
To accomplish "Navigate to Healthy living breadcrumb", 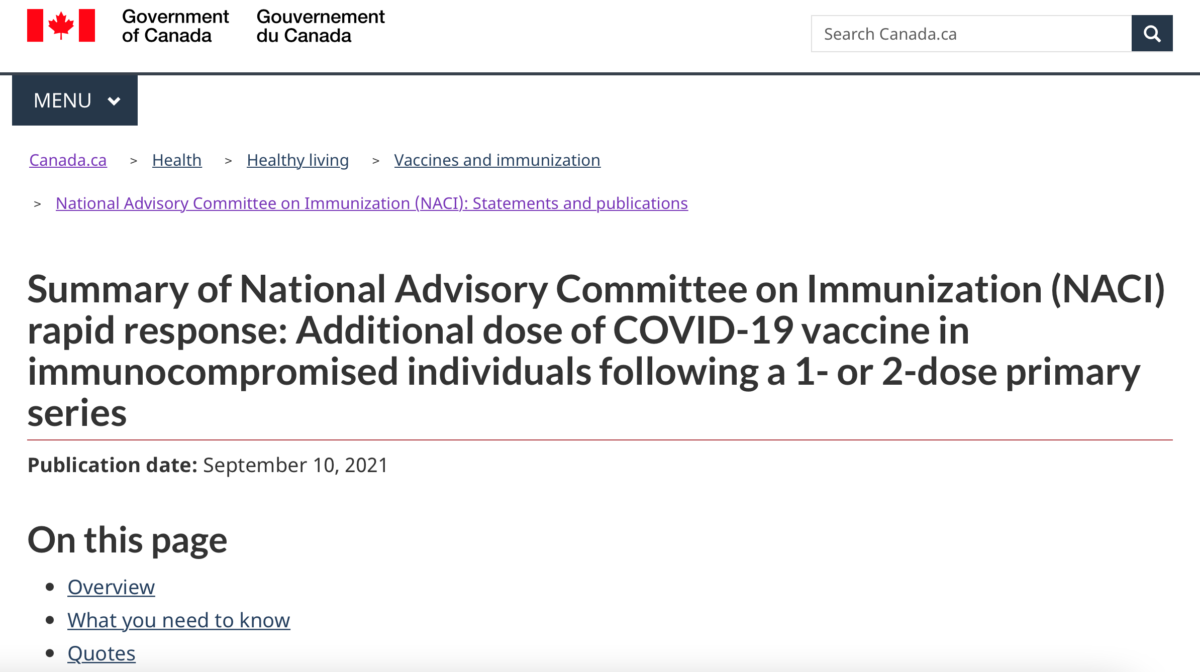I will [298, 160].
